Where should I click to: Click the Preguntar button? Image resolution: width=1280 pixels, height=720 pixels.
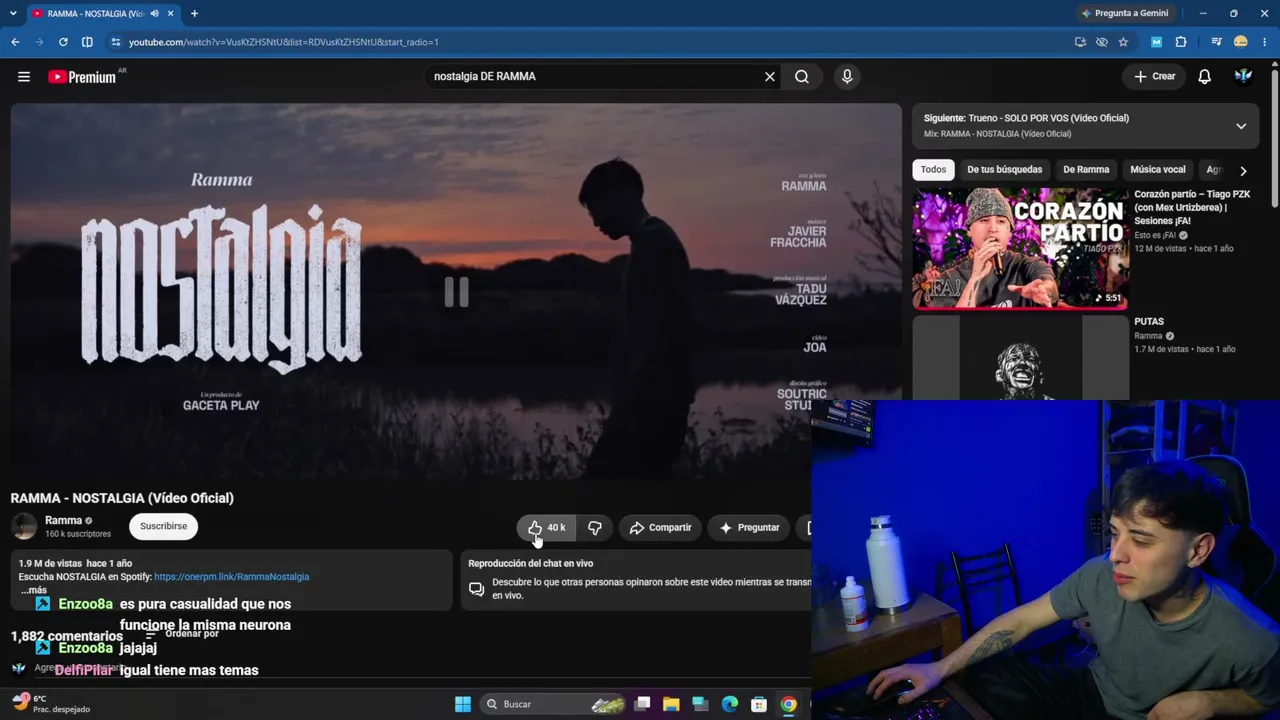click(749, 527)
